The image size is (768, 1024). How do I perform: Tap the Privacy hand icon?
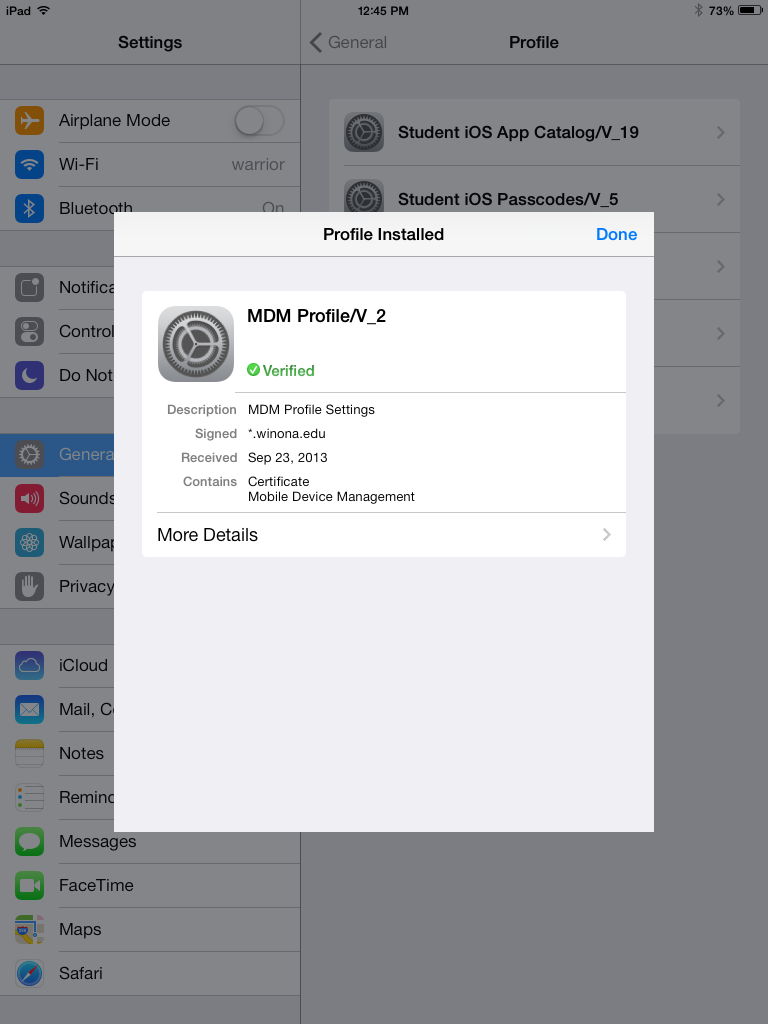pos(30,586)
